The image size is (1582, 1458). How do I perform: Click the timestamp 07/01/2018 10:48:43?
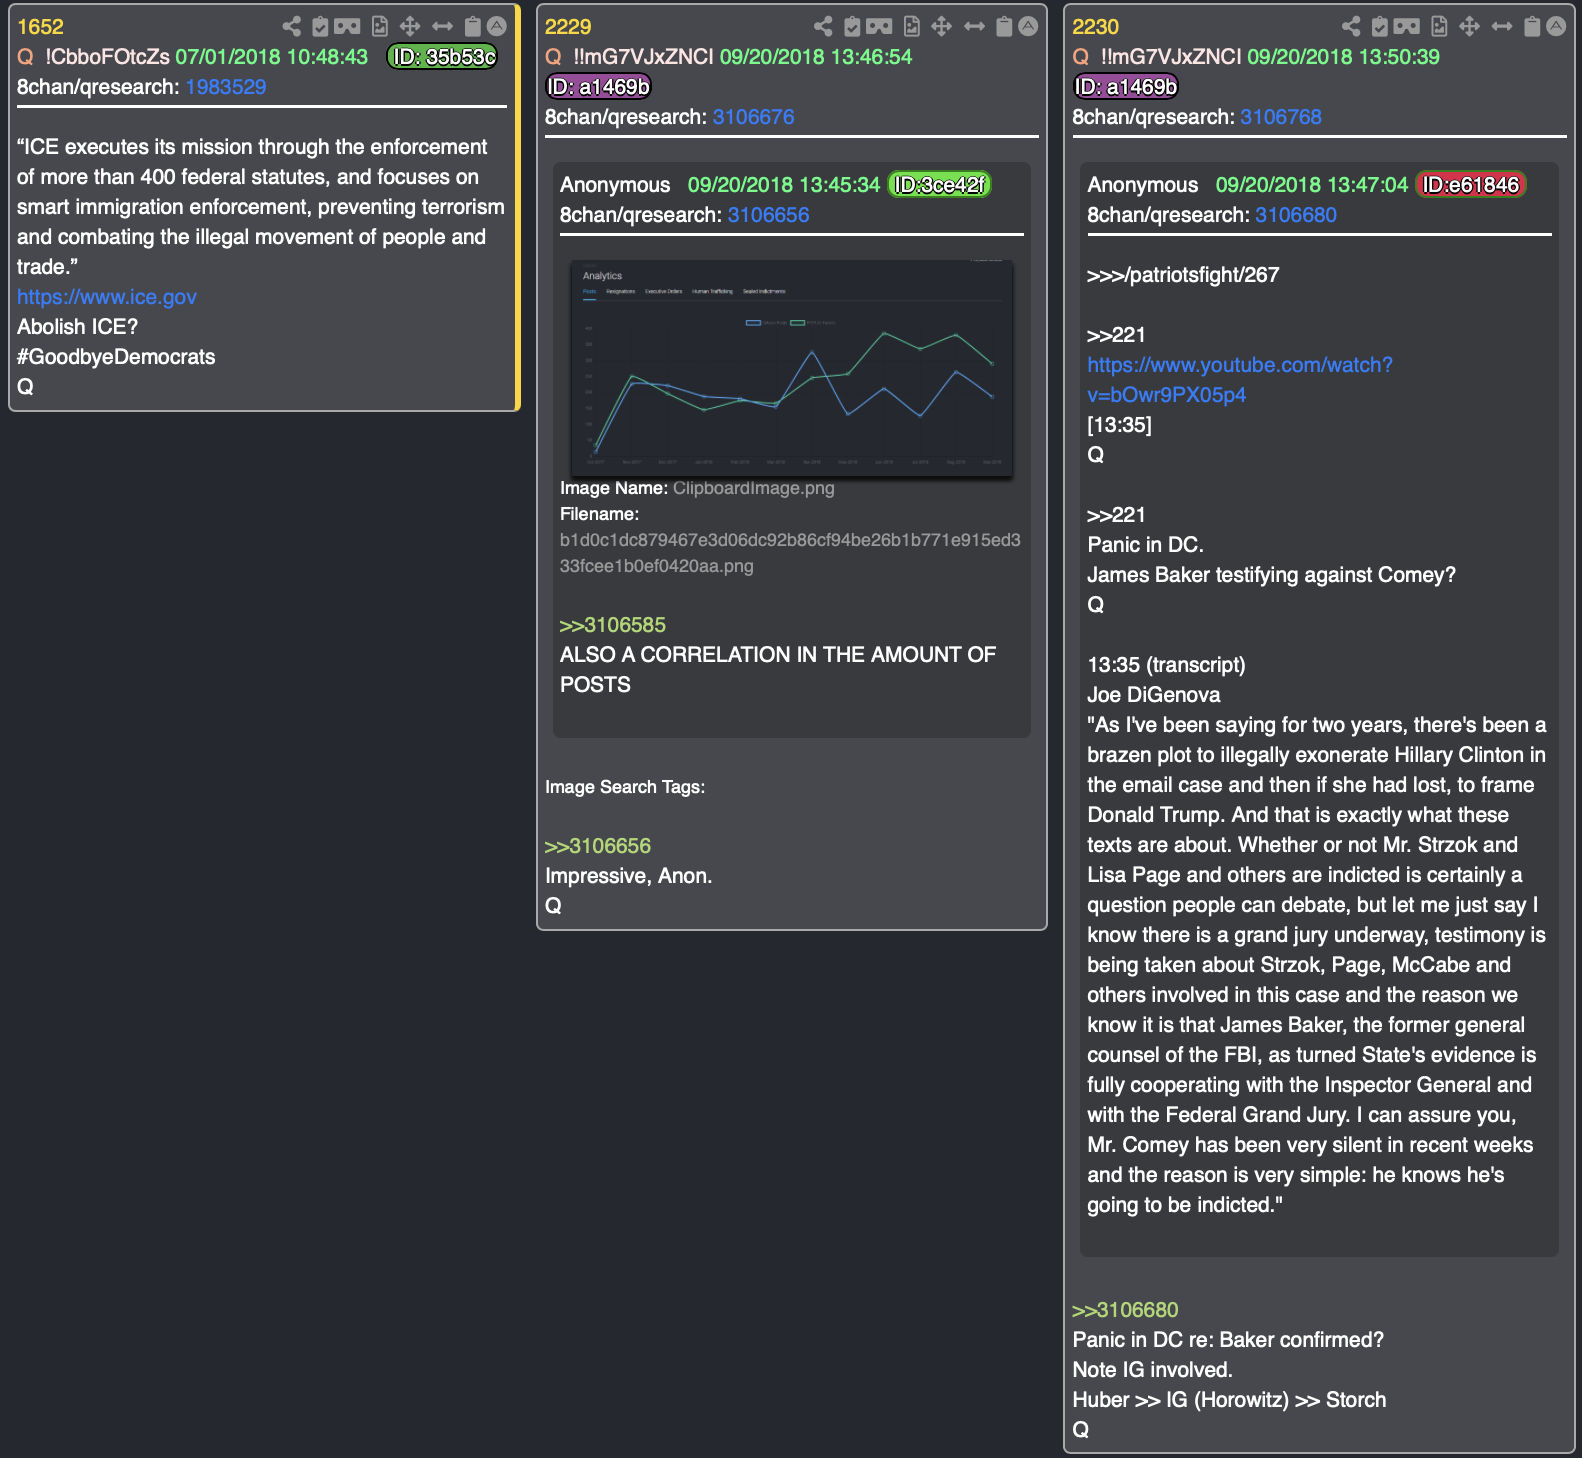click(x=272, y=57)
